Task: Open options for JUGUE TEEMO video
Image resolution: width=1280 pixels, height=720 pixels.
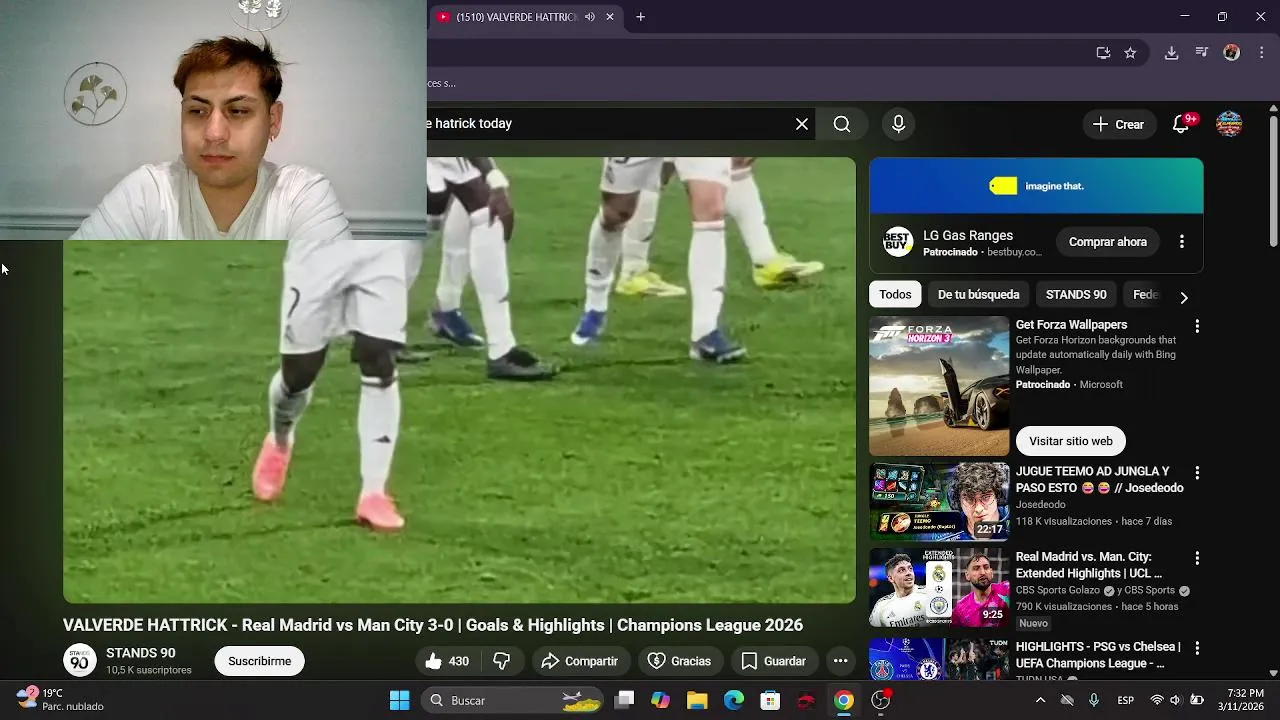Action: pyautogui.click(x=1197, y=472)
